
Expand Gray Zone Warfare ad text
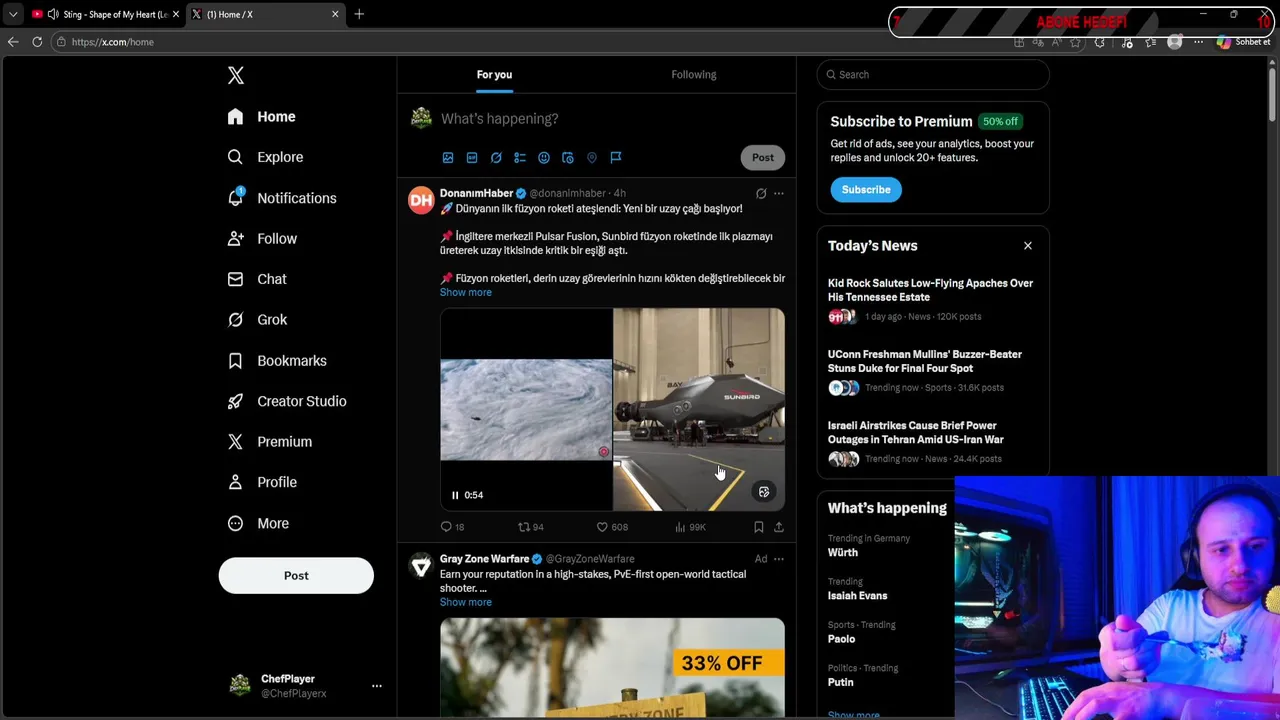(x=466, y=602)
